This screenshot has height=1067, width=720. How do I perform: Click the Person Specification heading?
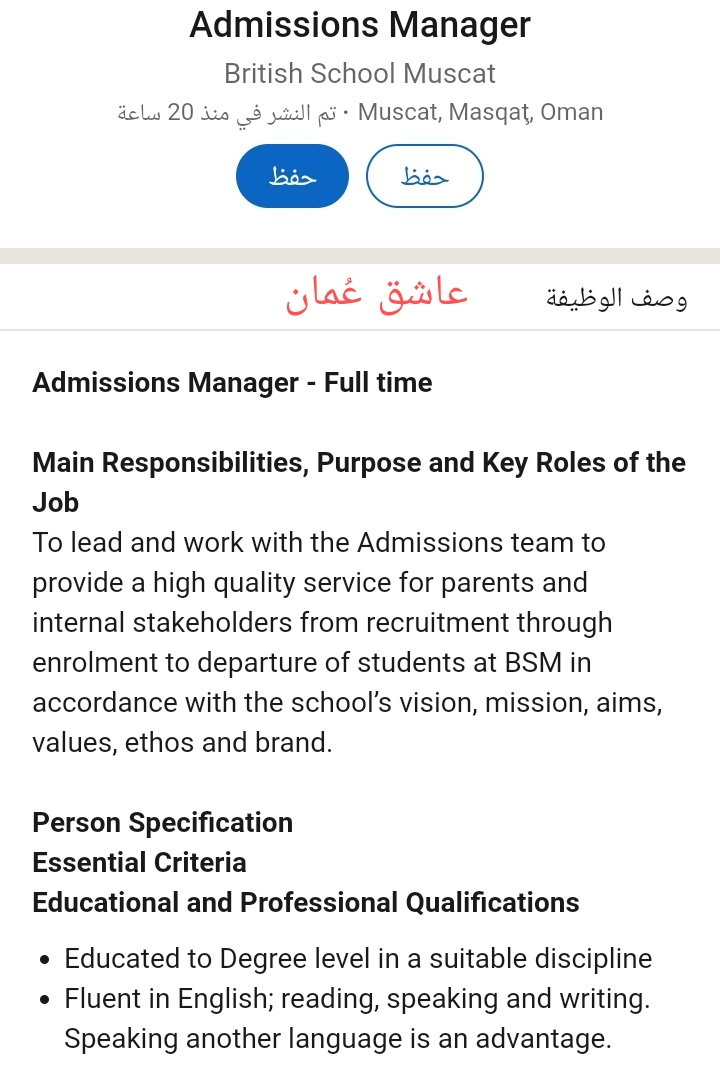pyautogui.click(x=163, y=822)
